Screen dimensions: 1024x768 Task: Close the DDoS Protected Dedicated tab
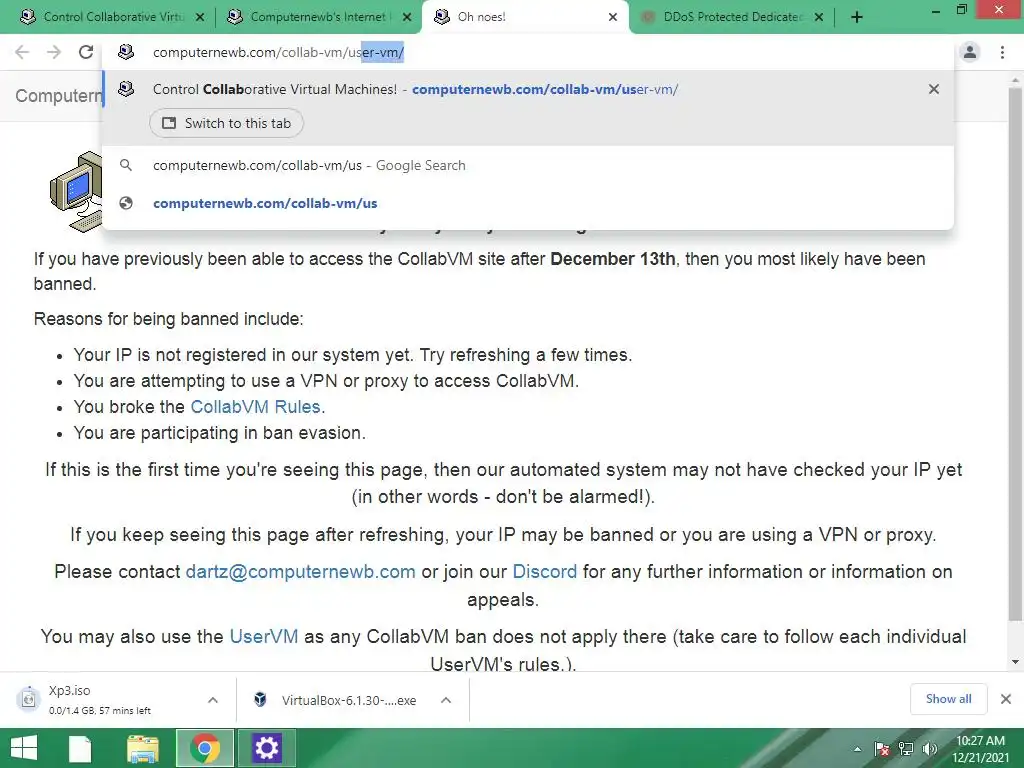819,18
